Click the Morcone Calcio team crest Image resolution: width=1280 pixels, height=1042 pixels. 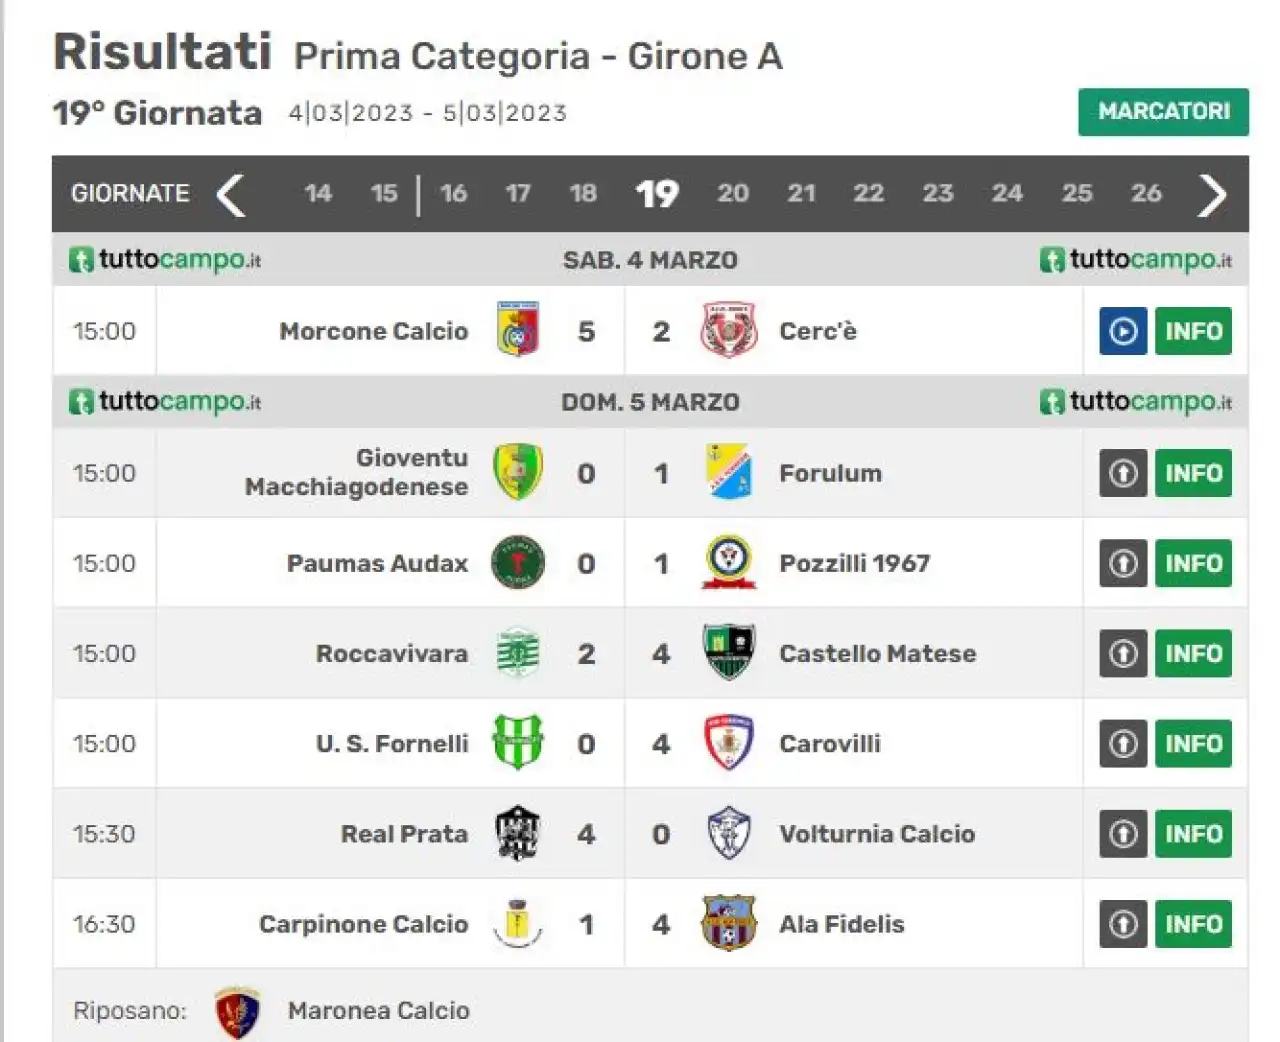(x=518, y=330)
